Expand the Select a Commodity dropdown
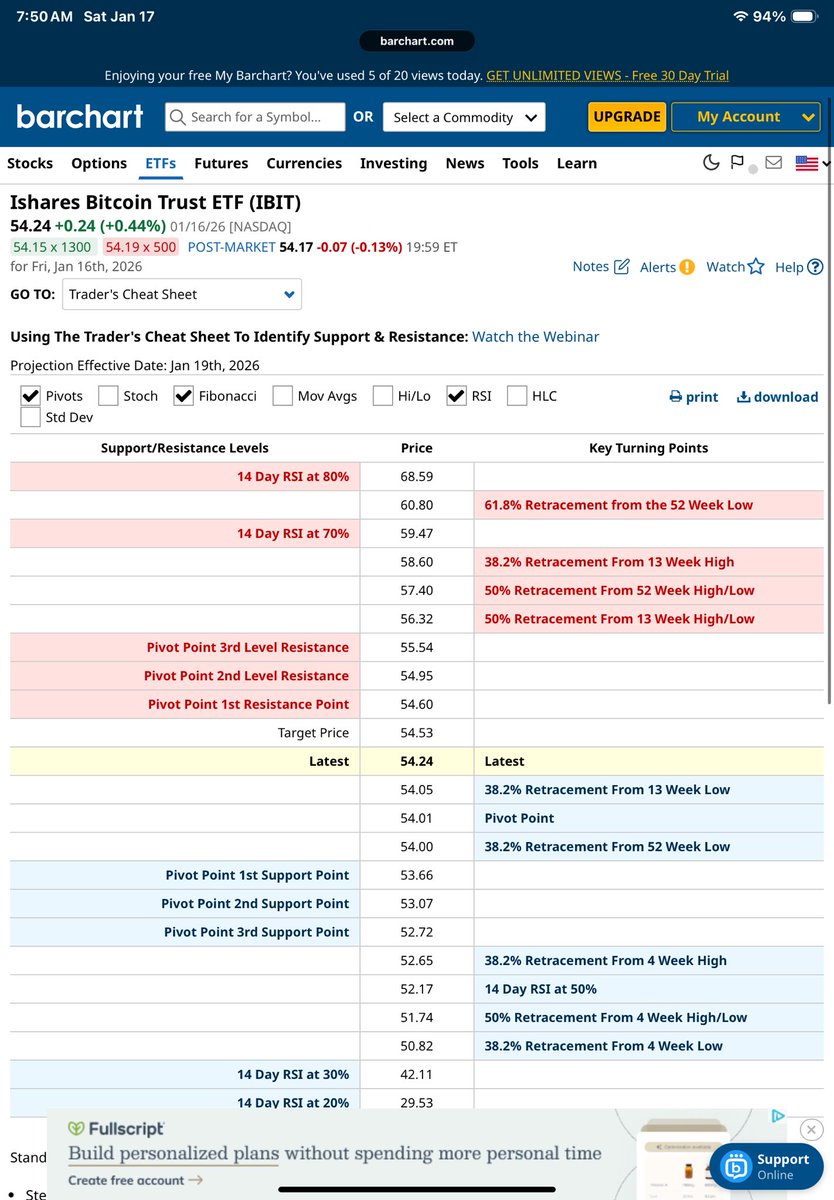Viewport: 834px width, 1200px height. tap(464, 117)
